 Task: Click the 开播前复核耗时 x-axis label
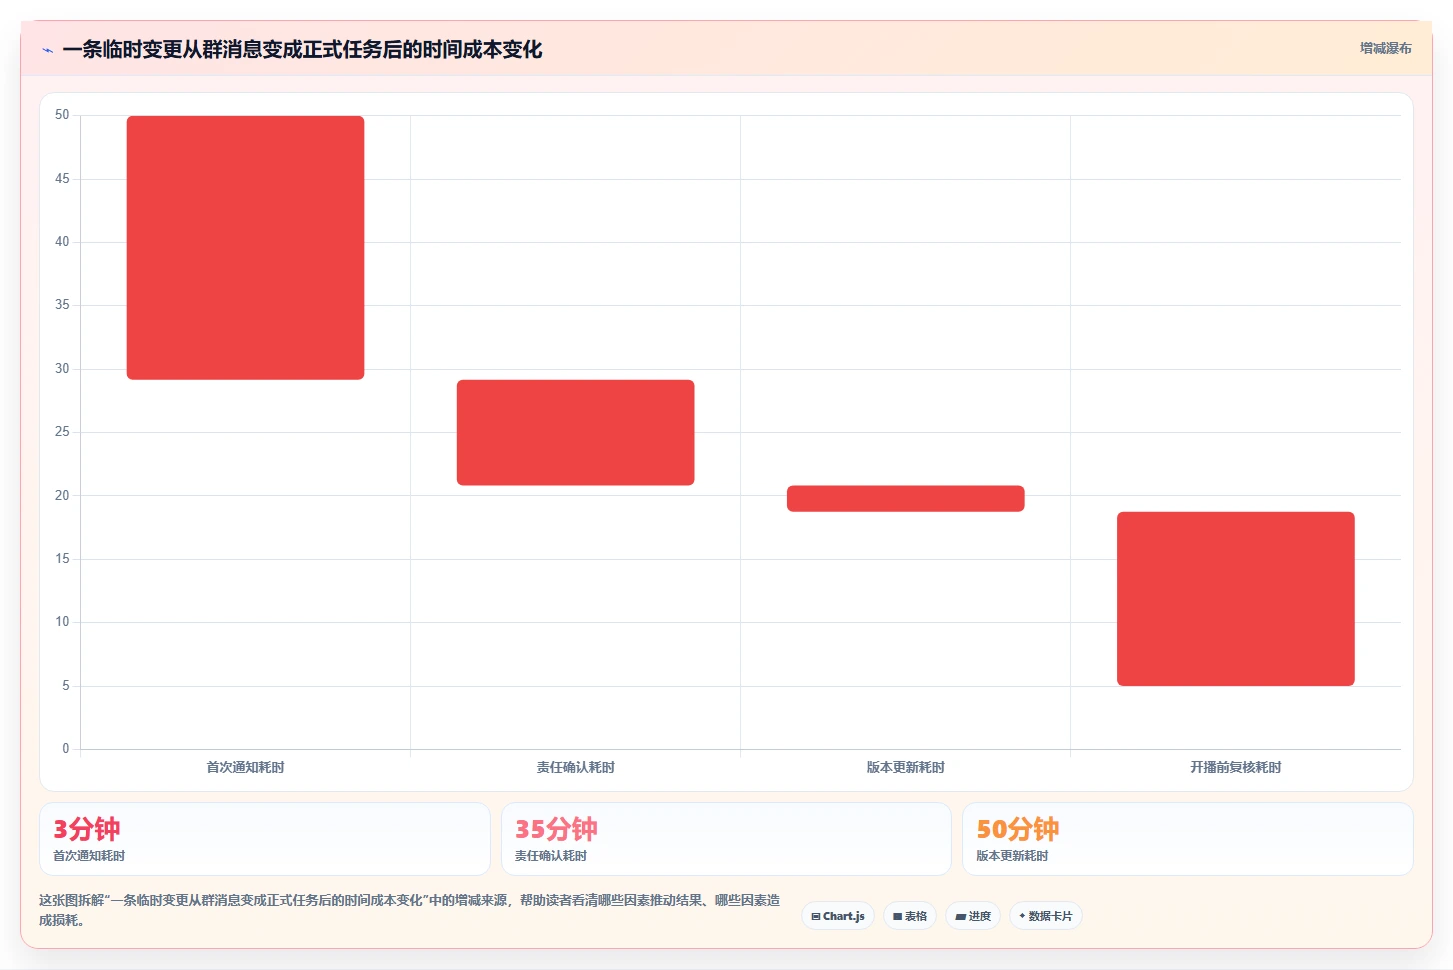[1235, 767]
